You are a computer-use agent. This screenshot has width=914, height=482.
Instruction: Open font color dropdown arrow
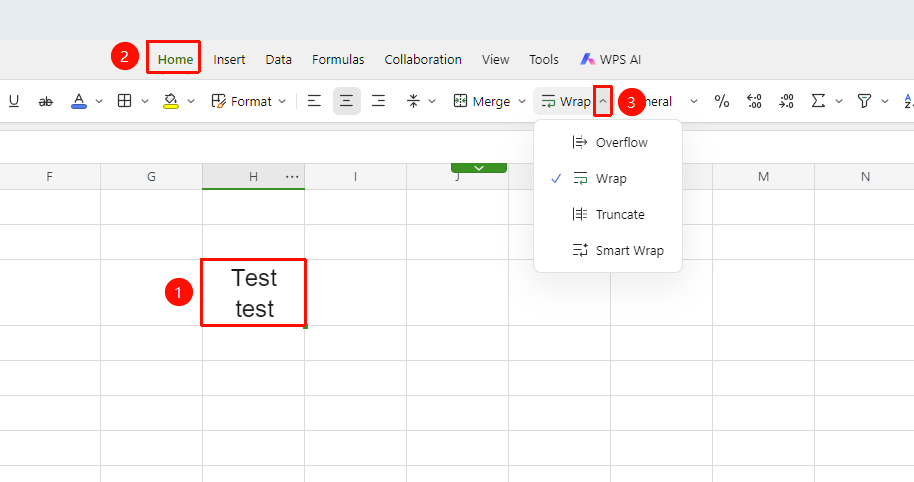(99, 101)
